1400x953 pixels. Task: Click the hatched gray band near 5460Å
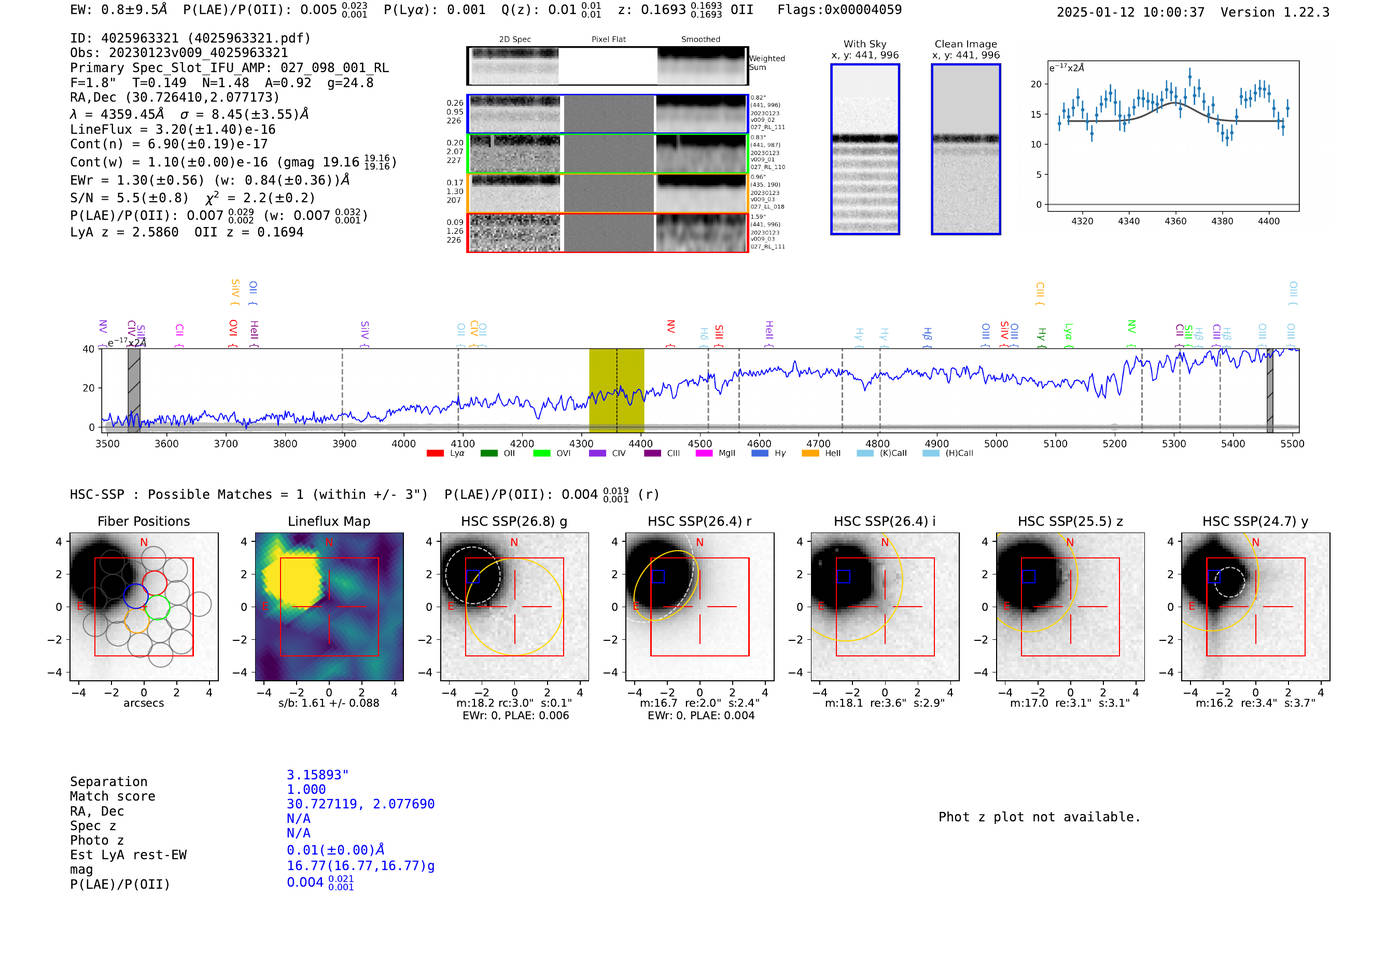tap(1270, 390)
